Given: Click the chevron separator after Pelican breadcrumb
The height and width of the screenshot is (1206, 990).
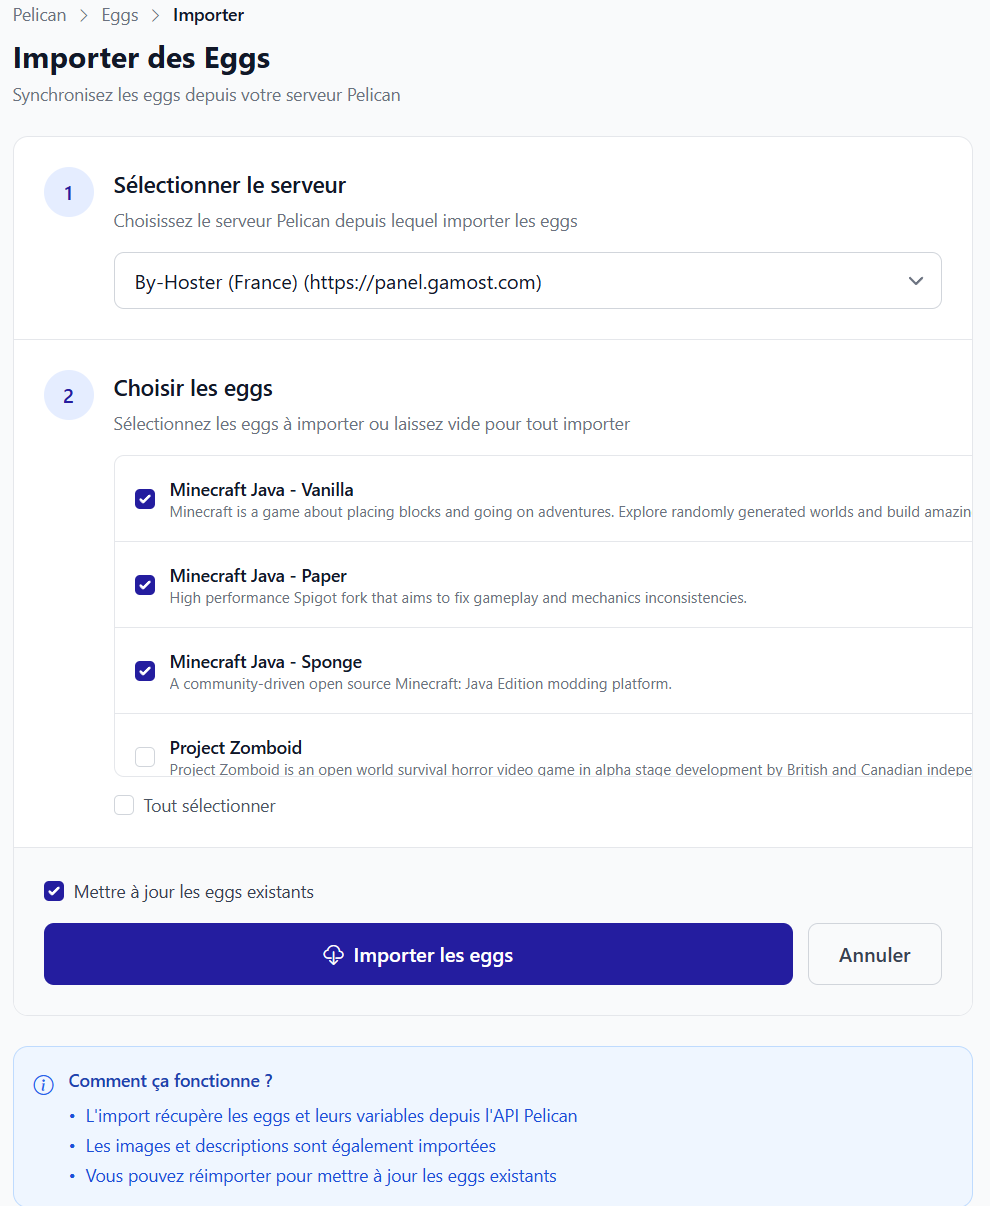Looking at the screenshot, I should pos(84,16).
